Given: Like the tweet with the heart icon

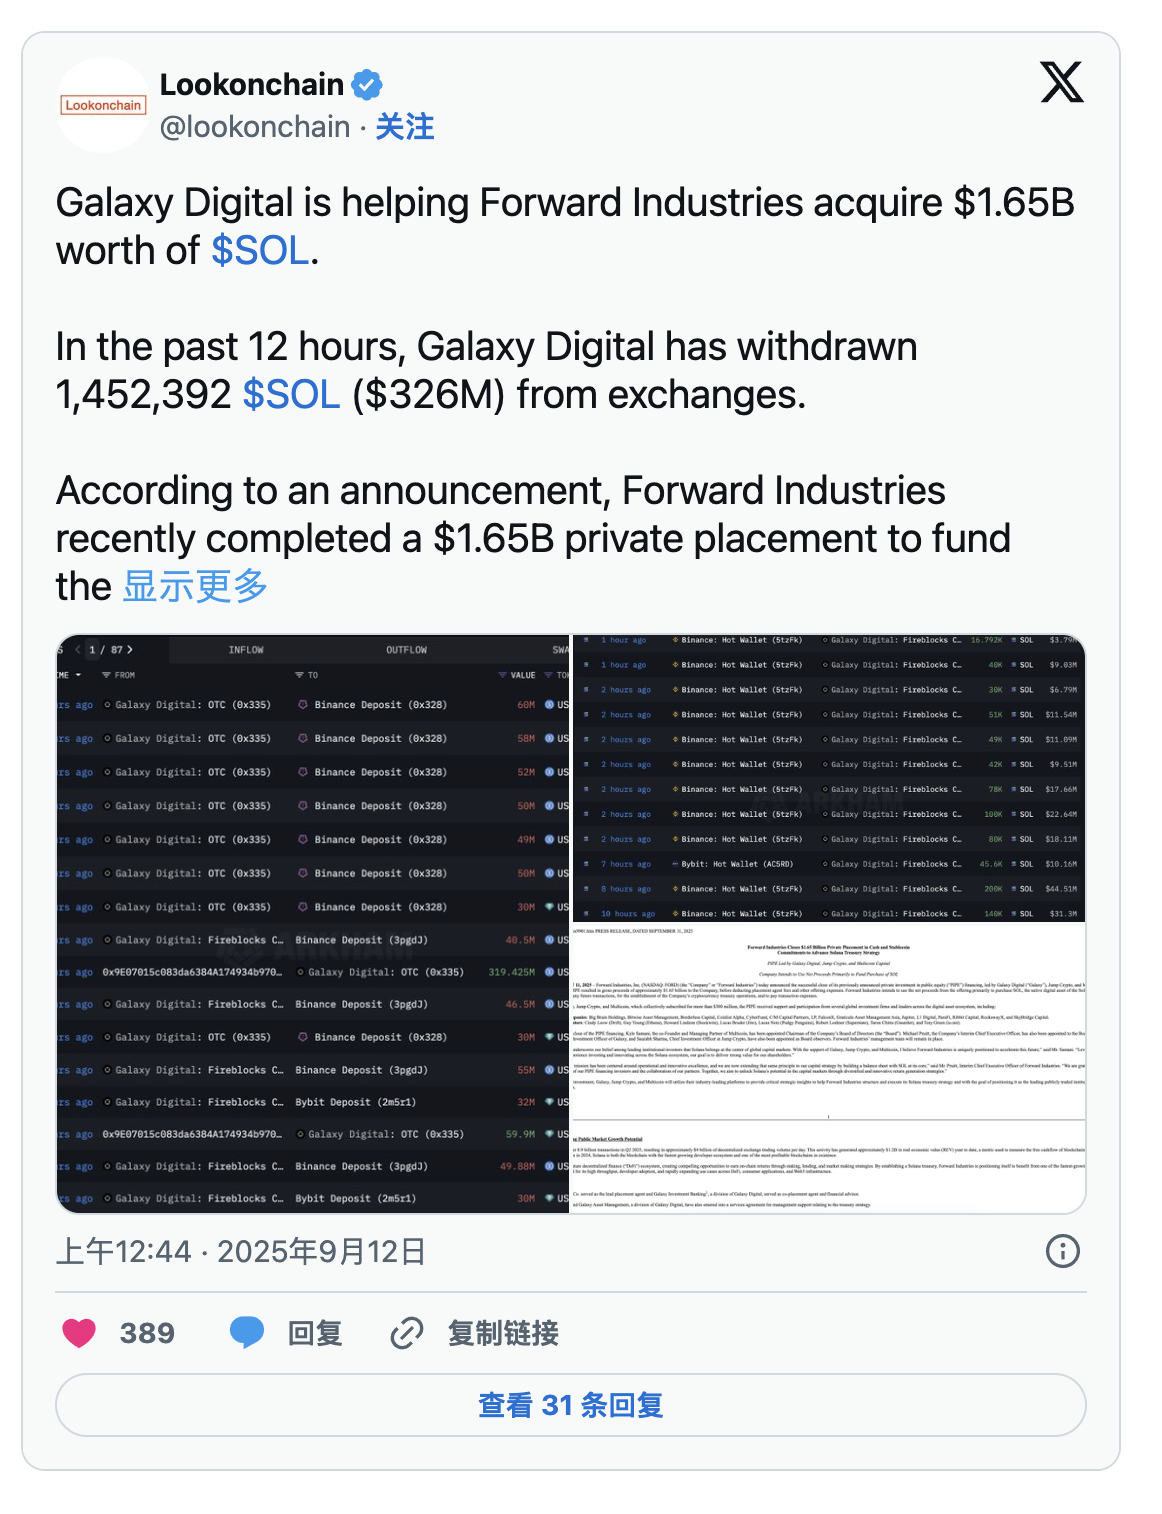Looking at the screenshot, I should pos(80,1332).
